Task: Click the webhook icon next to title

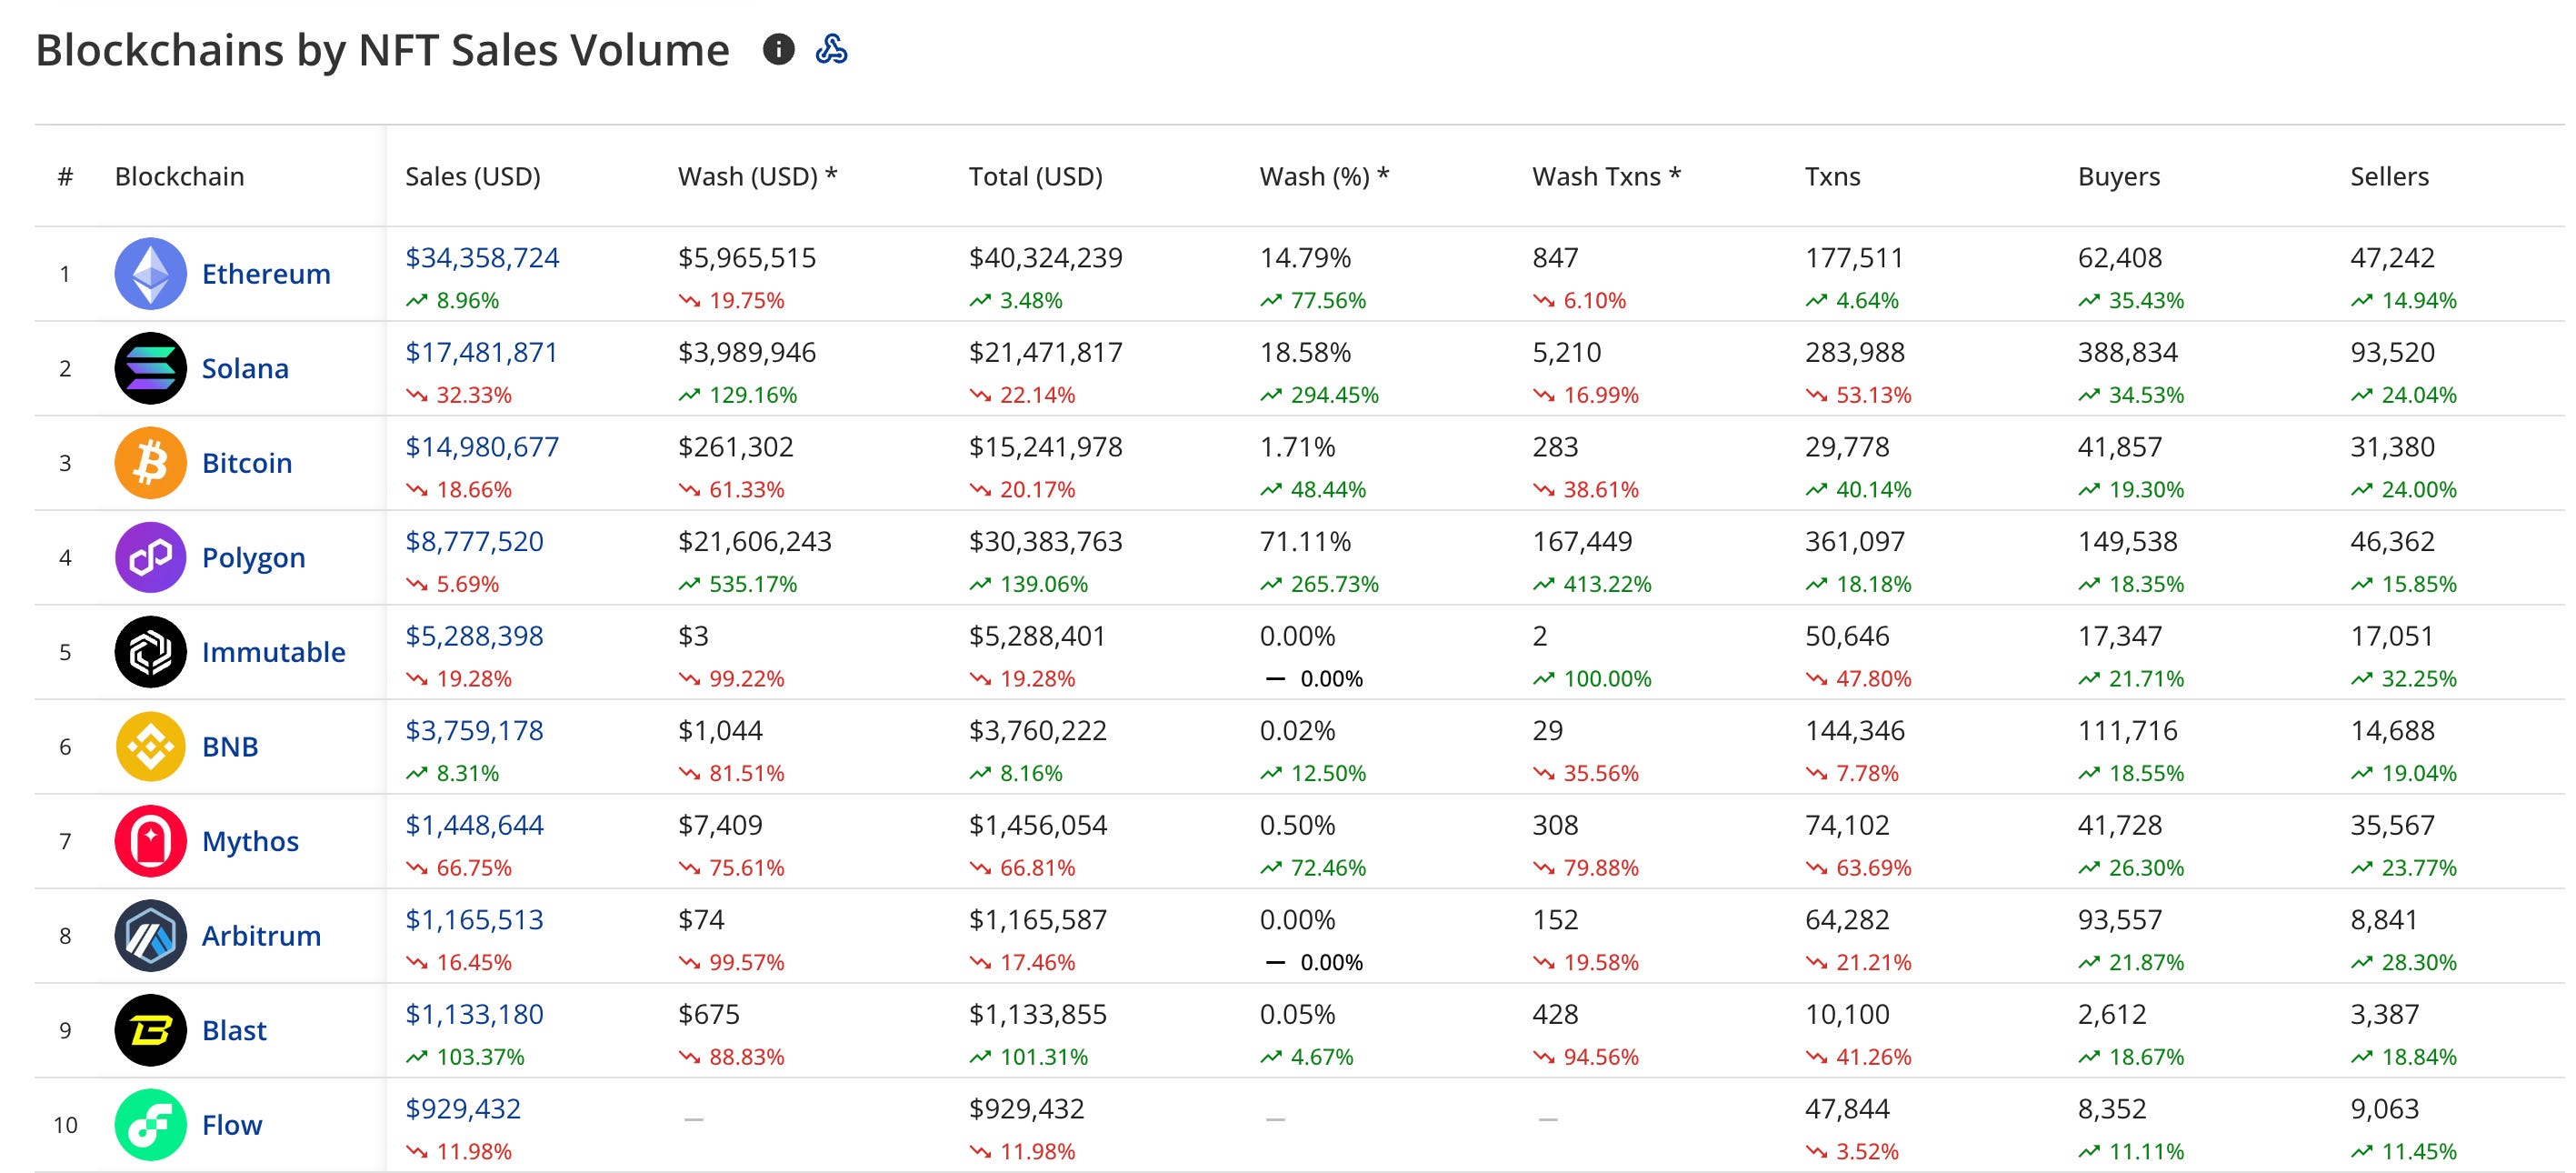Action: [831, 49]
